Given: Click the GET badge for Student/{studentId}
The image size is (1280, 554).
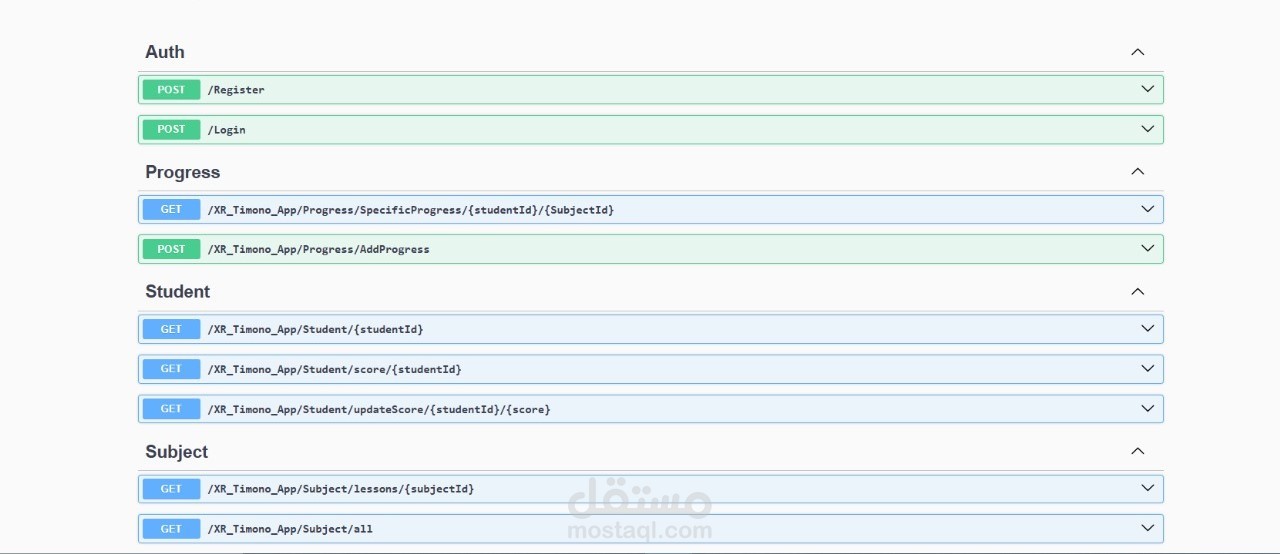Looking at the screenshot, I should 171,329.
